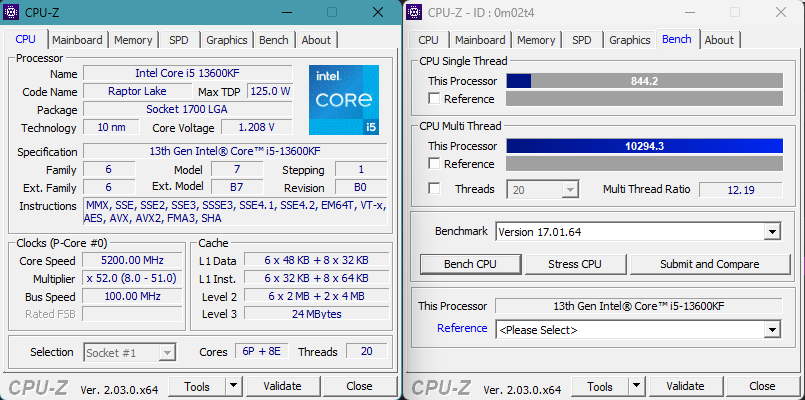Click the Intel Core i5 logo badge
The image size is (805, 400).
344,100
